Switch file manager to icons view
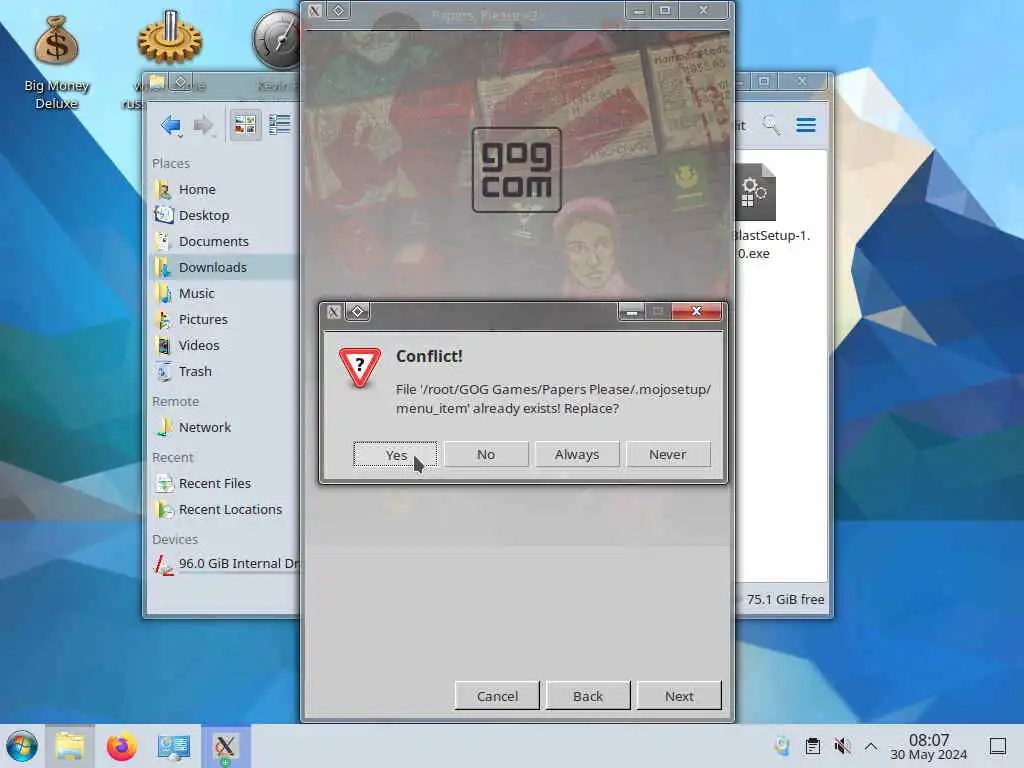The height and width of the screenshot is (768, 1024). tap(245, 125)
